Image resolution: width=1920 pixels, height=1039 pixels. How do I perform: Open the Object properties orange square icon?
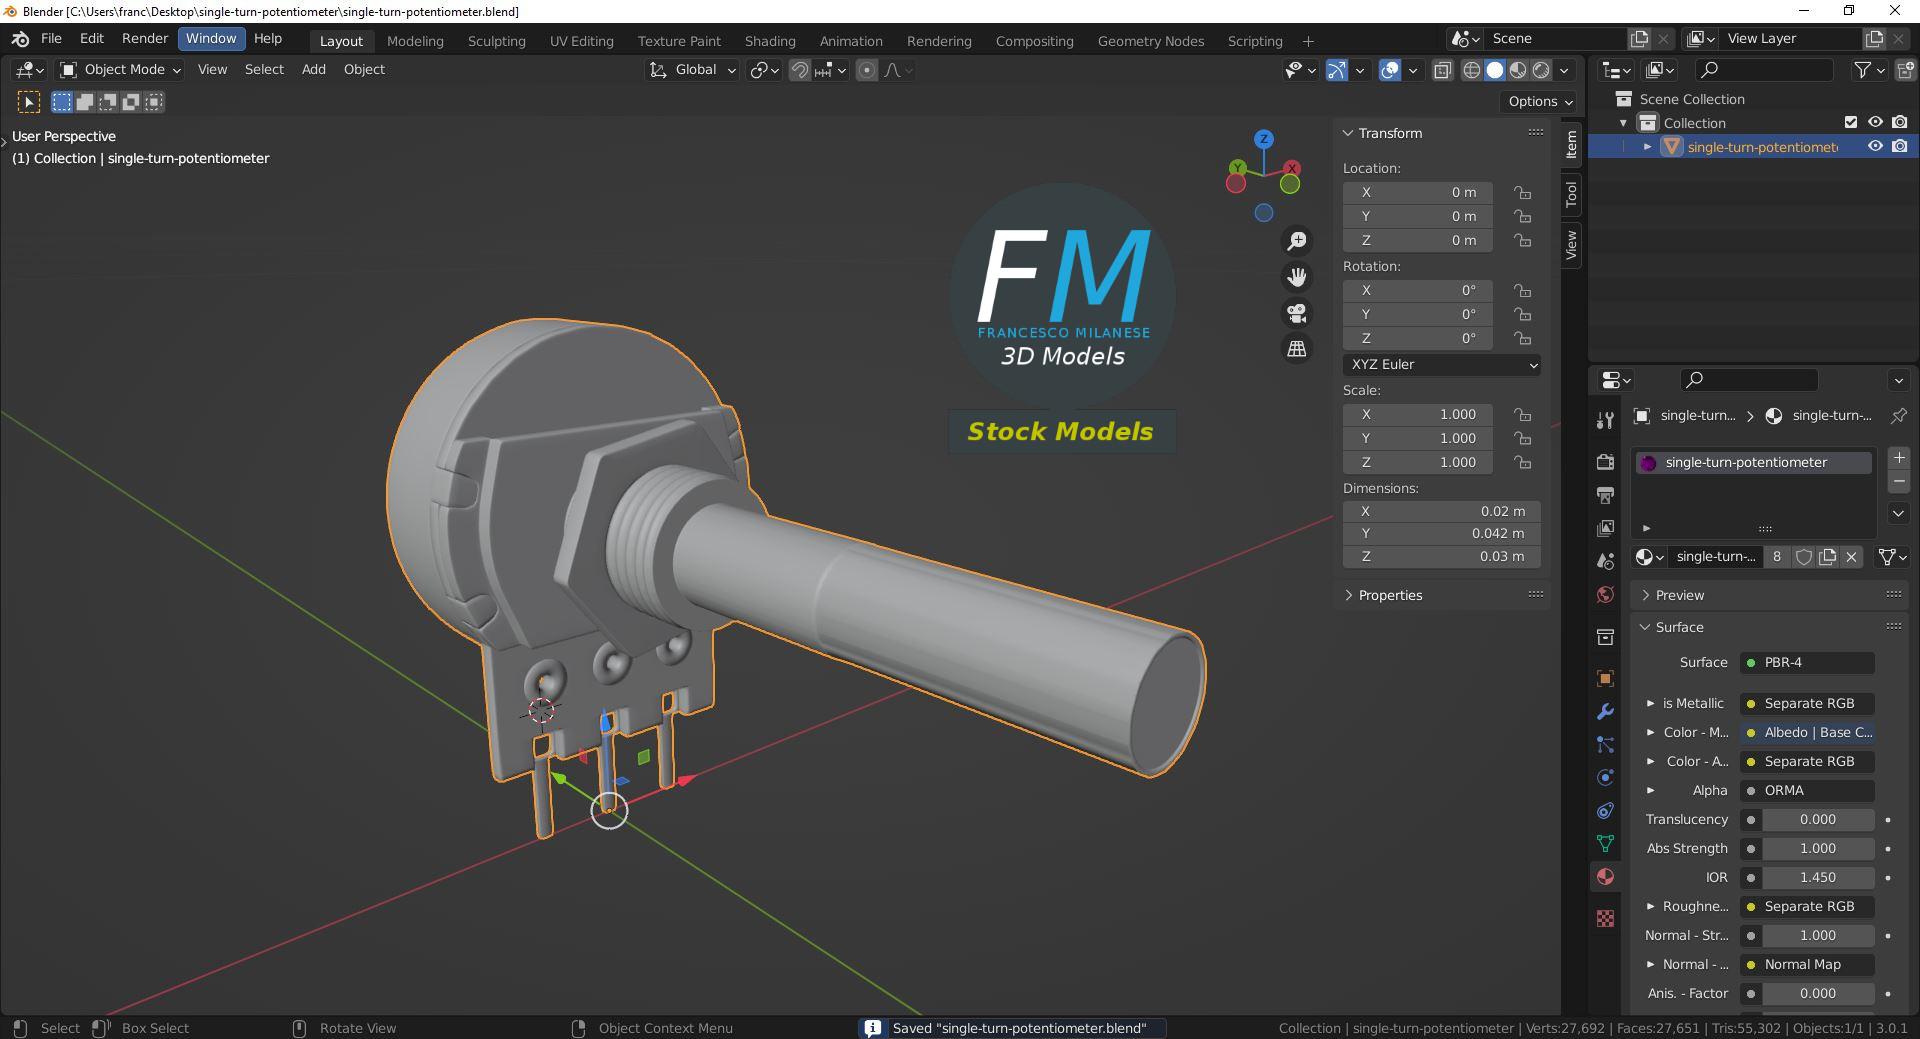click(x=1605, y=678)
